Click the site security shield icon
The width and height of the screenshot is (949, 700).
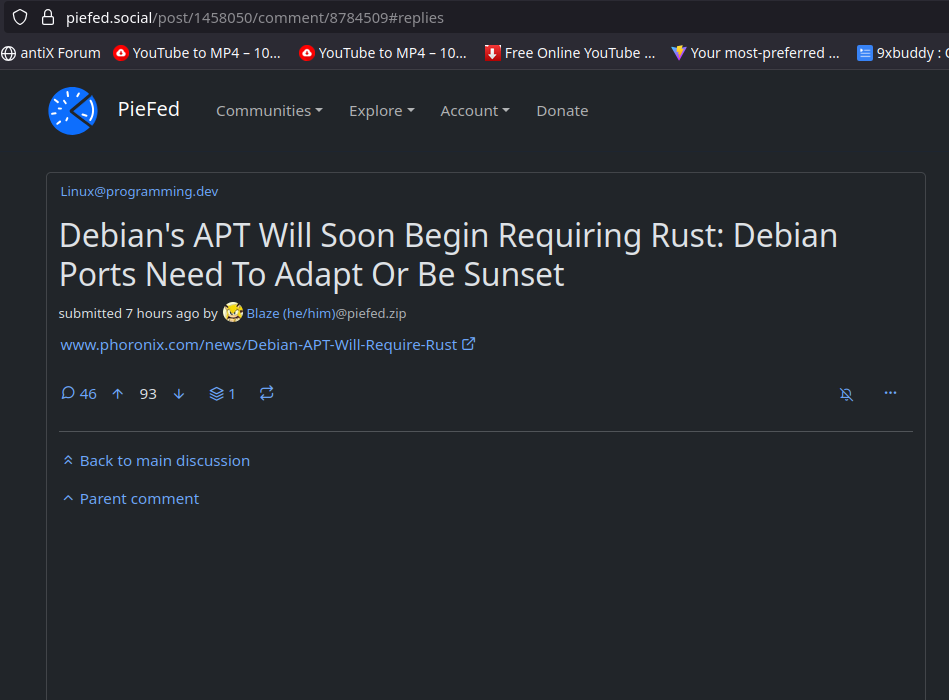20,17
